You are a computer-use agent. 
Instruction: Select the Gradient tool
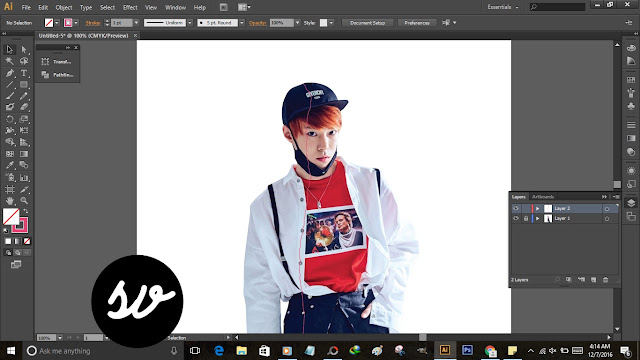[x=24, y=154]
